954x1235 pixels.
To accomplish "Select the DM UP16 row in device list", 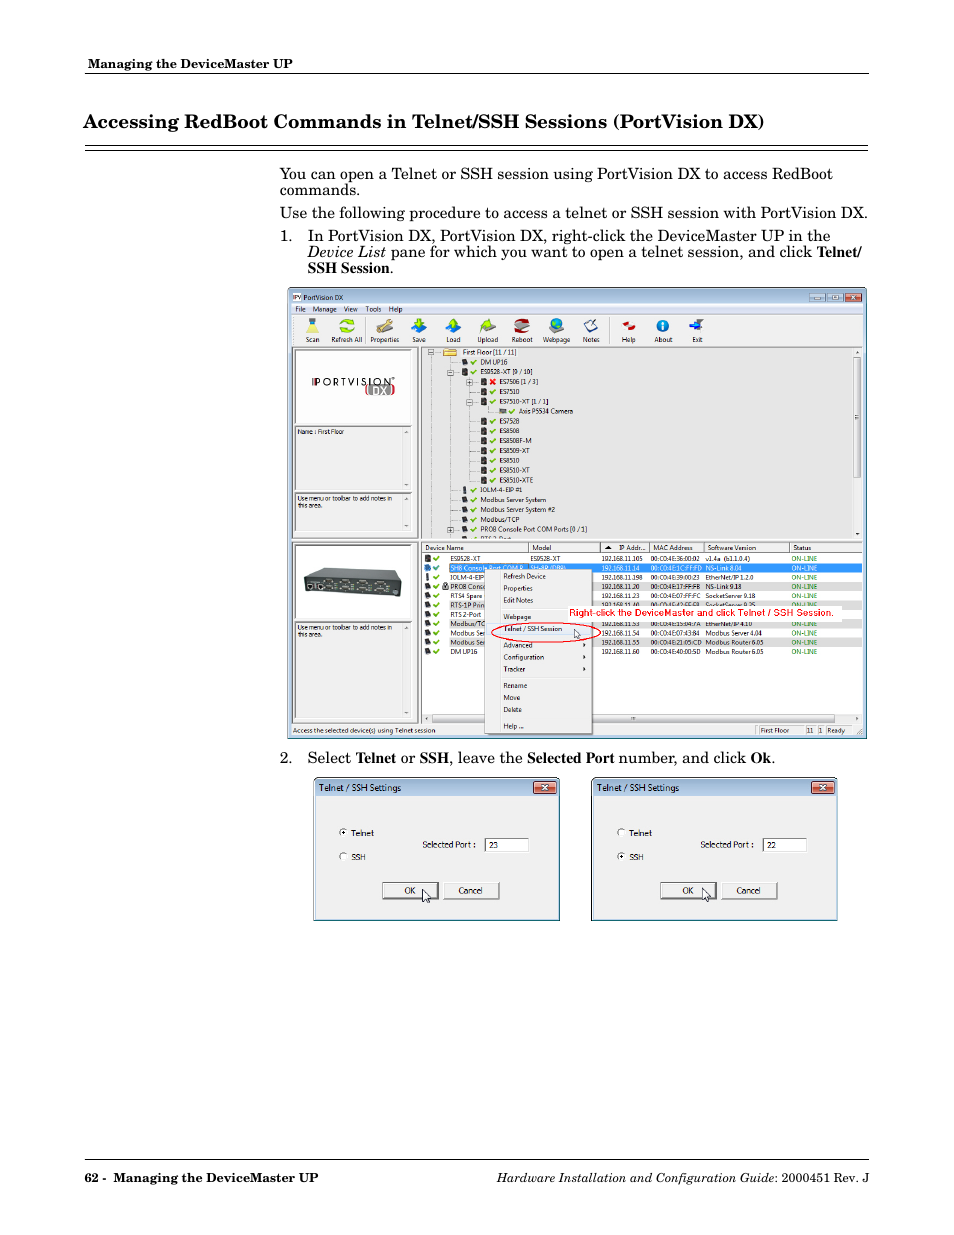I will [x=642, y=652].
